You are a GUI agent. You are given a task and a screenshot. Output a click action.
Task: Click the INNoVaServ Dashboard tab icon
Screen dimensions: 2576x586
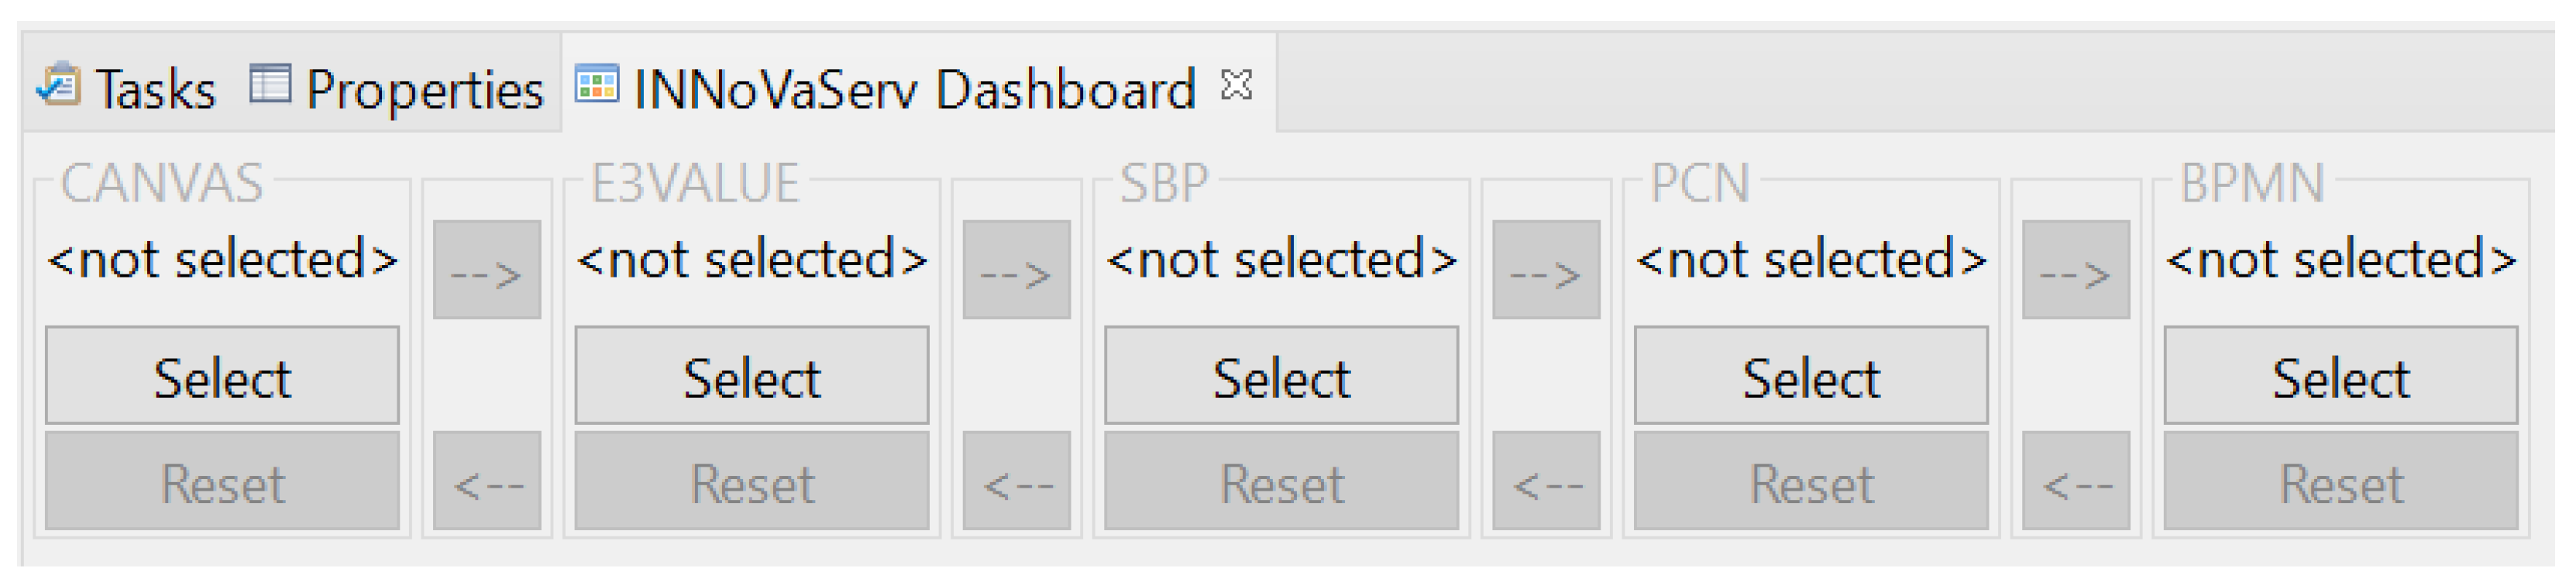tap(597, 84)
